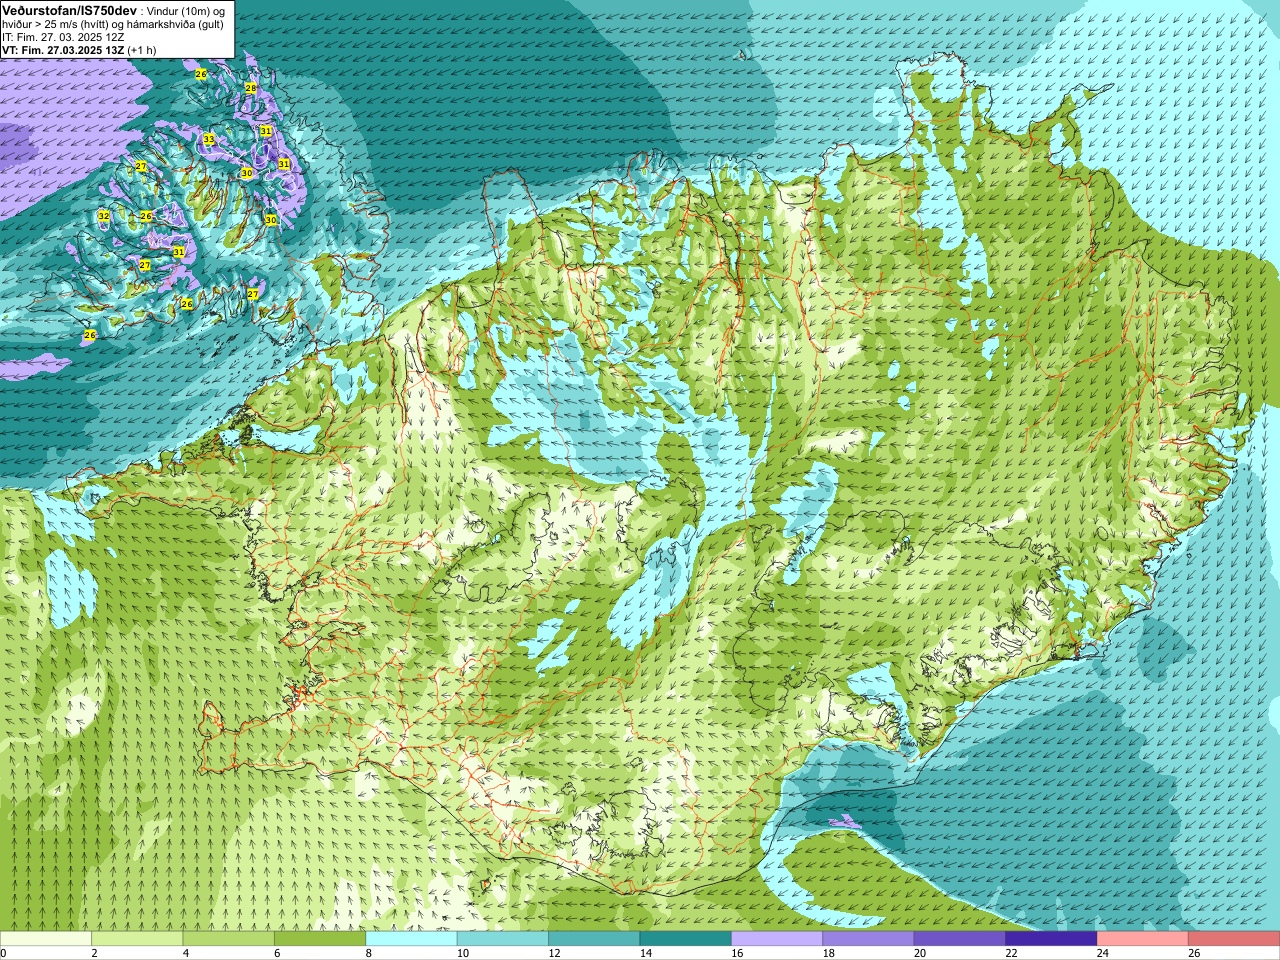Click the legend scale label 26 in the color bar
Viewport: 1280px width, 960px height.
(x=1194, y=953)
